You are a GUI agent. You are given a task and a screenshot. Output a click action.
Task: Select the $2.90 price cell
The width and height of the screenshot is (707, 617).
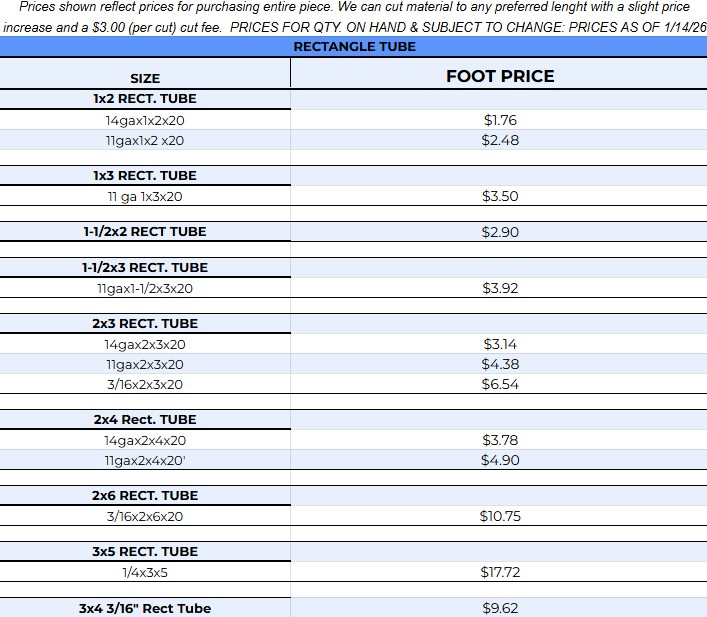pyautogui.click(x=499, y=232)
